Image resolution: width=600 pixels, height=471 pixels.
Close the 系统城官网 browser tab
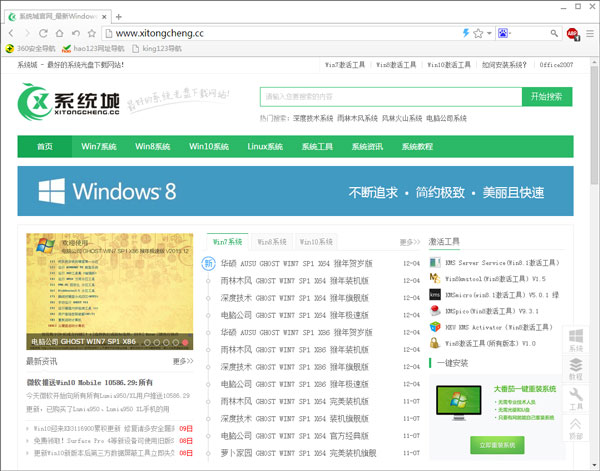tap(104, 17)
